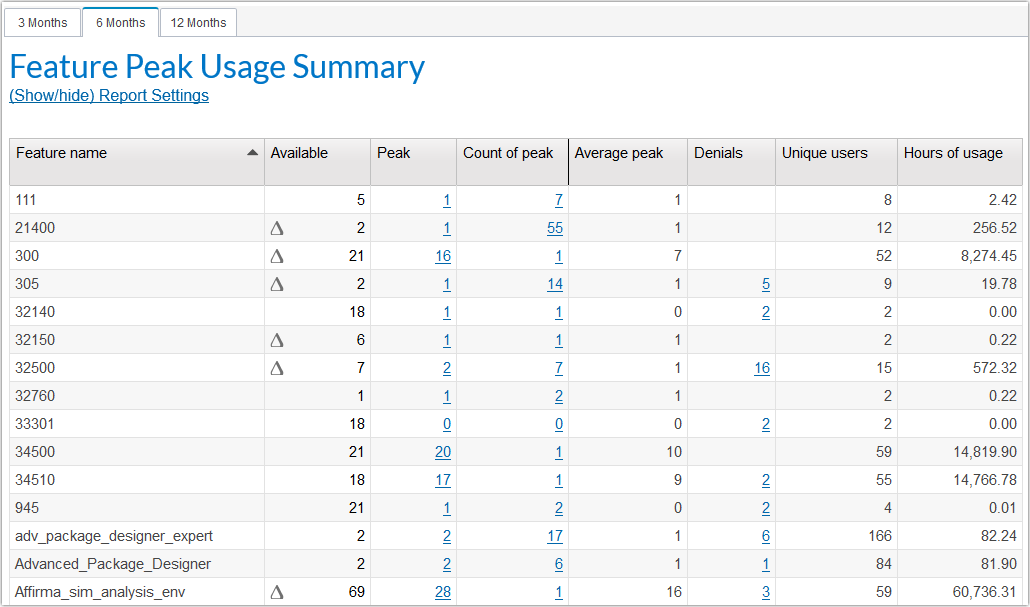The image size is (1030, 607).
Task: Click the triangle icon in the 305 row
Action: click(x=277, y=284)
